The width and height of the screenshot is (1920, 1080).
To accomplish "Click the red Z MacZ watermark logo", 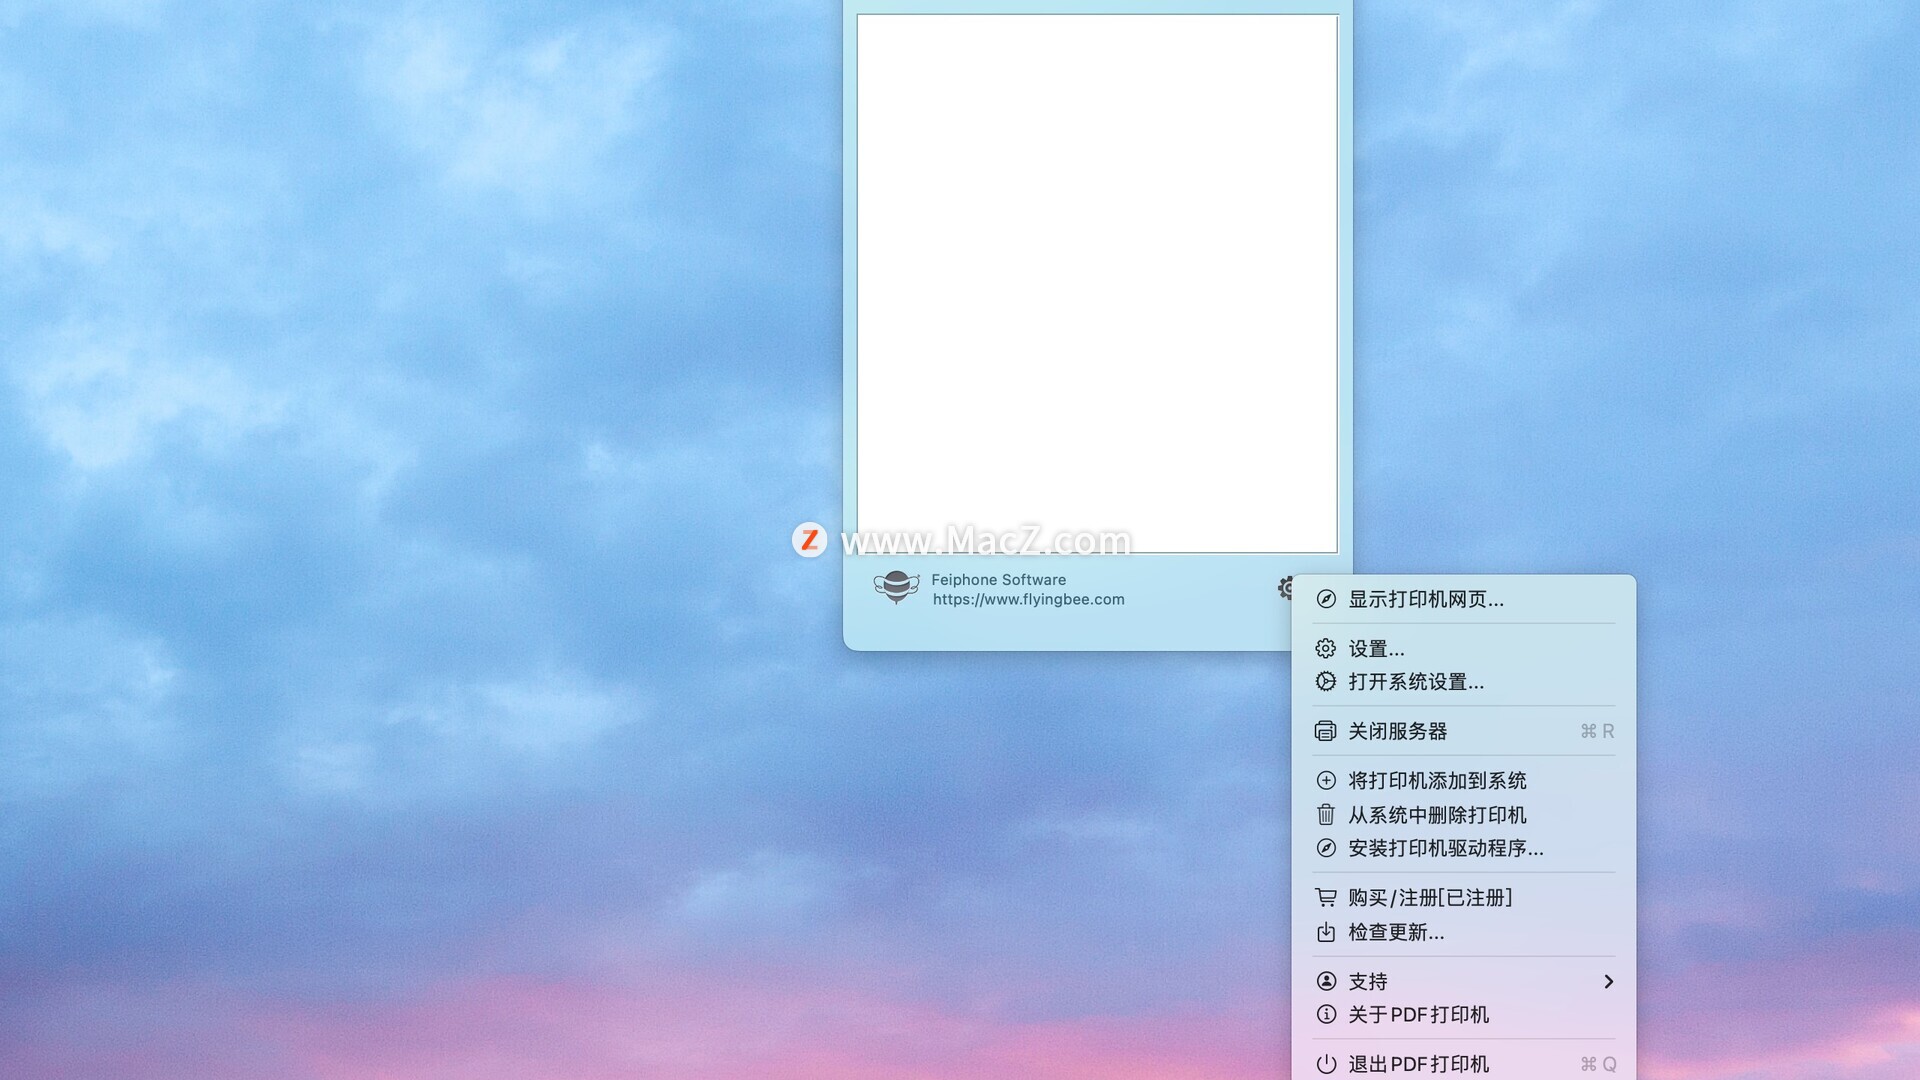I will [x=809, y=540].
